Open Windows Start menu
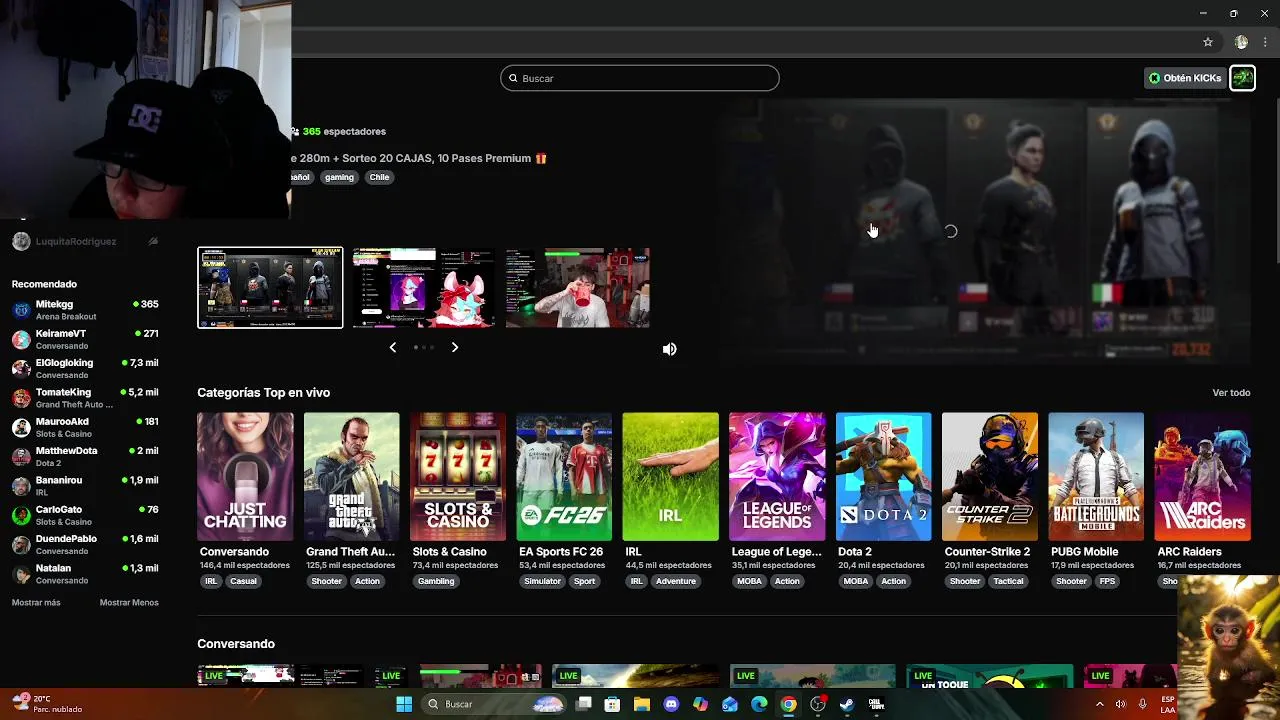Screen dimensions: 1280x720 (x=404, y=704)
